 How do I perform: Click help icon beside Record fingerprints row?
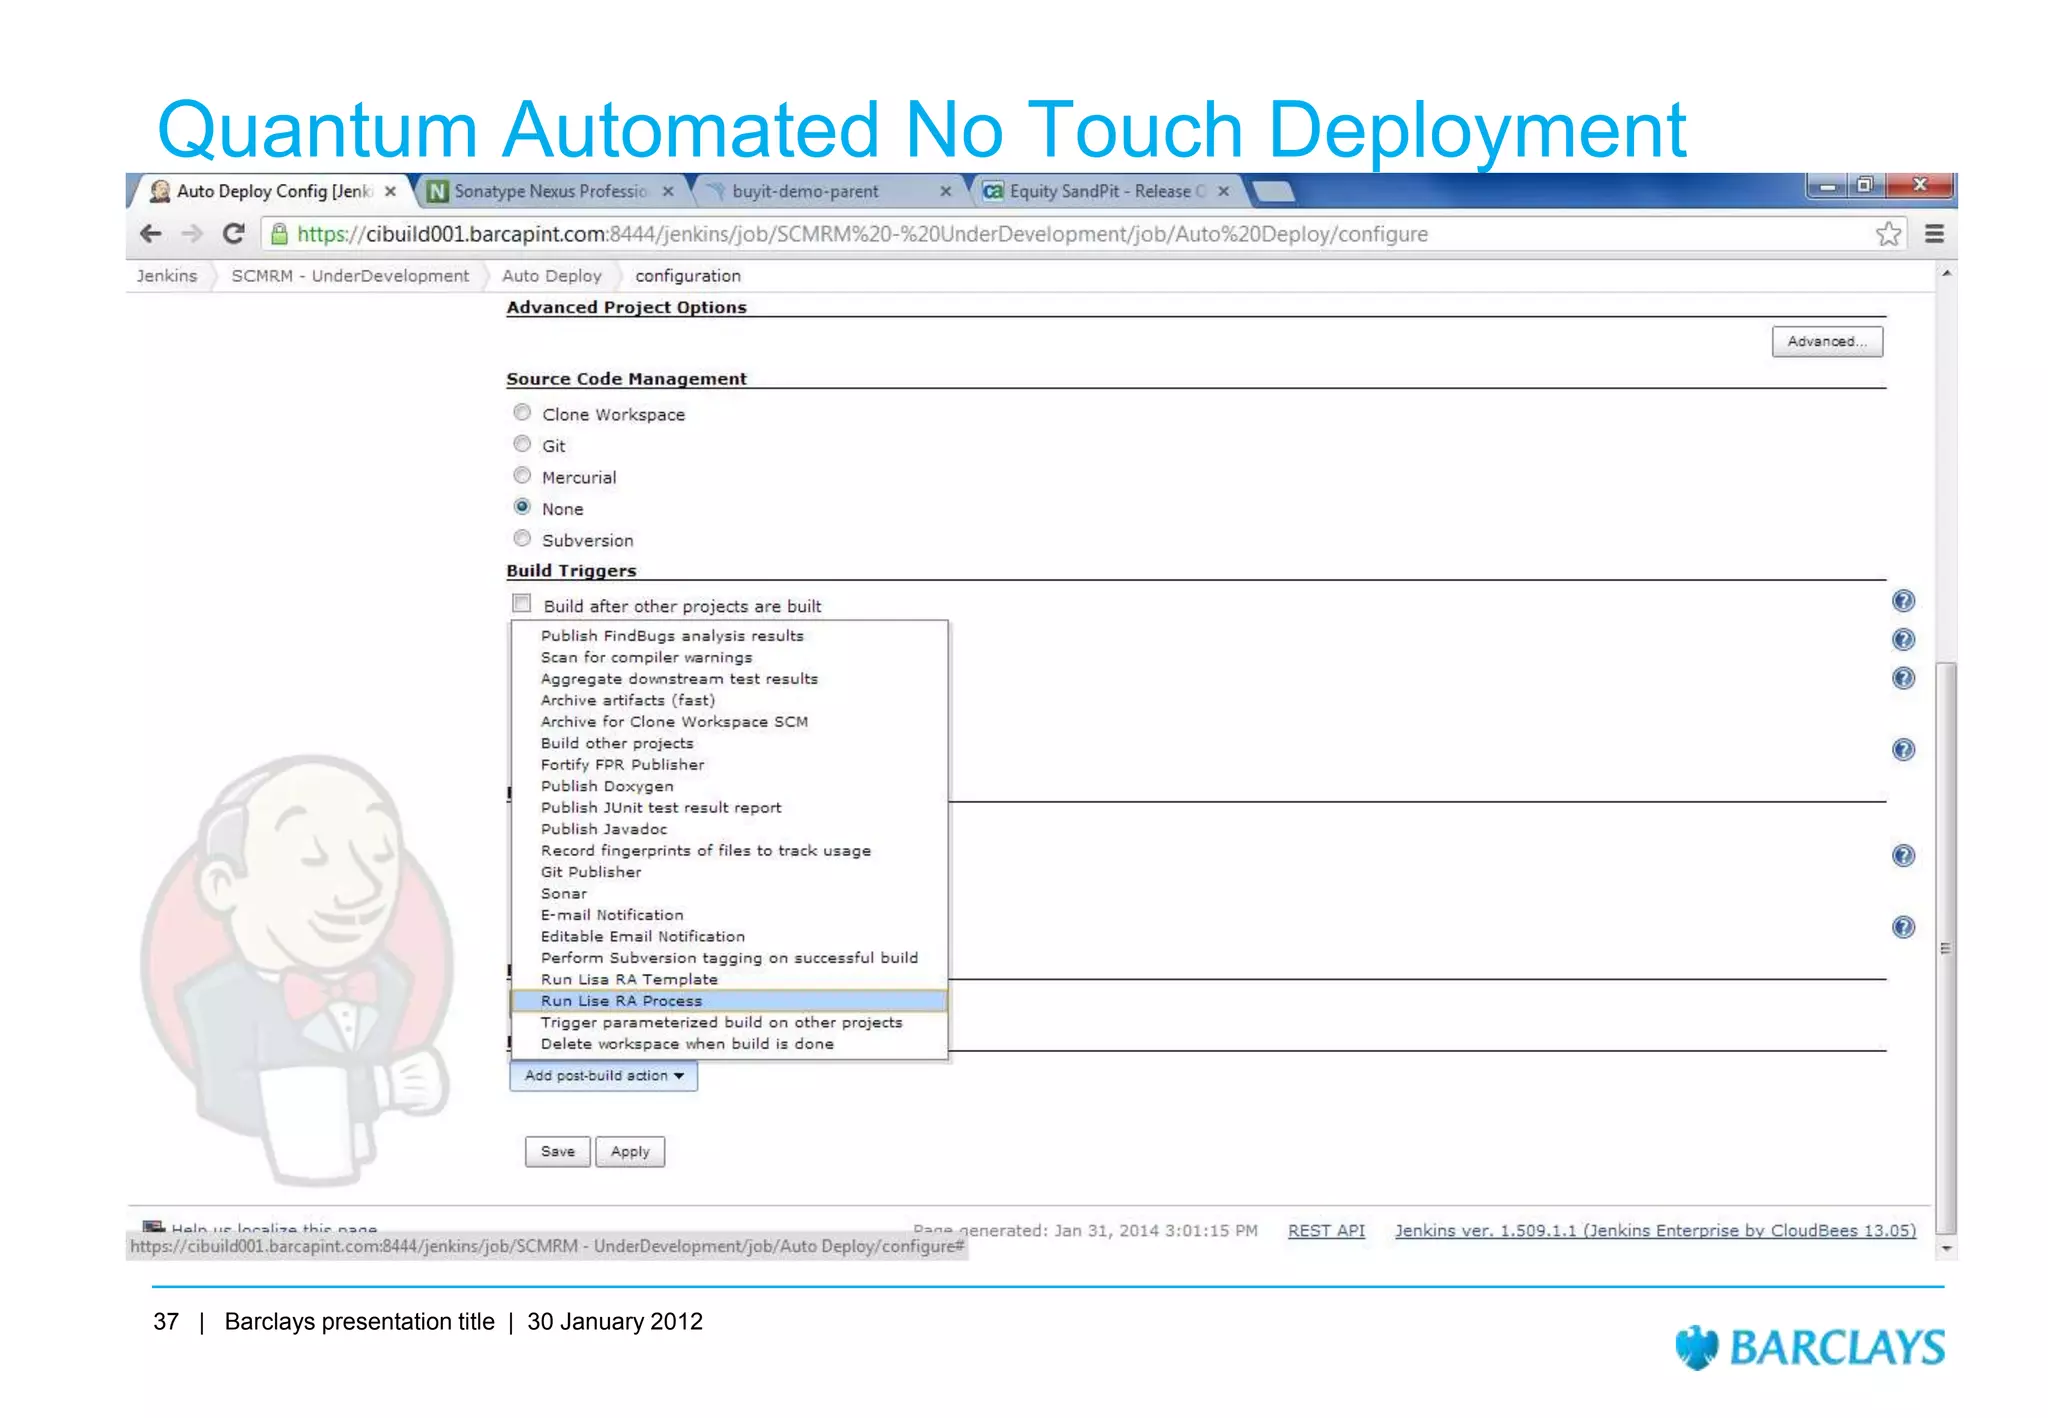coord(1903,856)
